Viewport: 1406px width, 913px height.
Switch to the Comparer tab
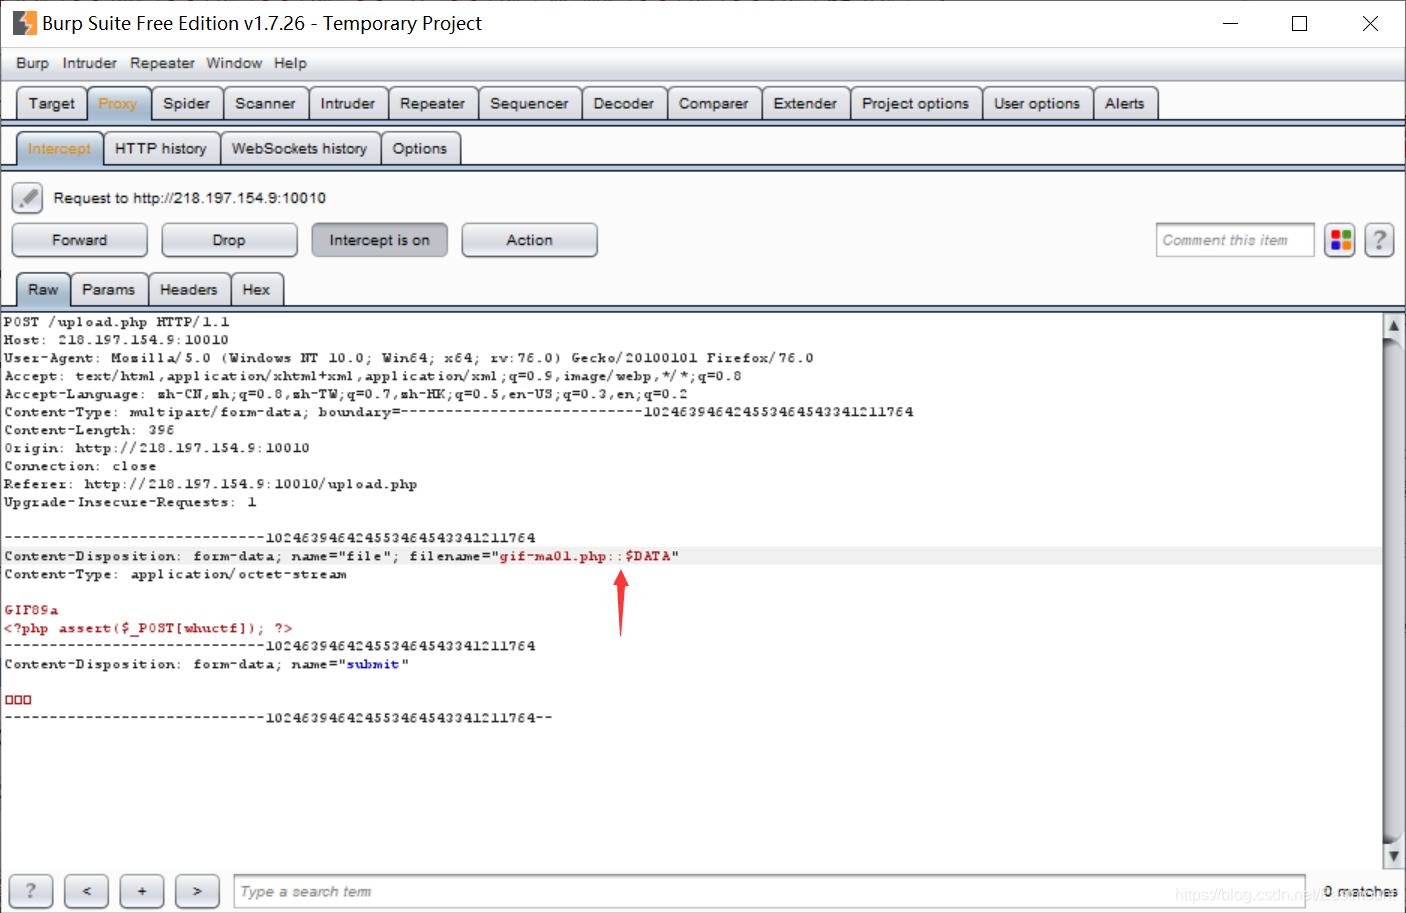click(x=714, y=104)
